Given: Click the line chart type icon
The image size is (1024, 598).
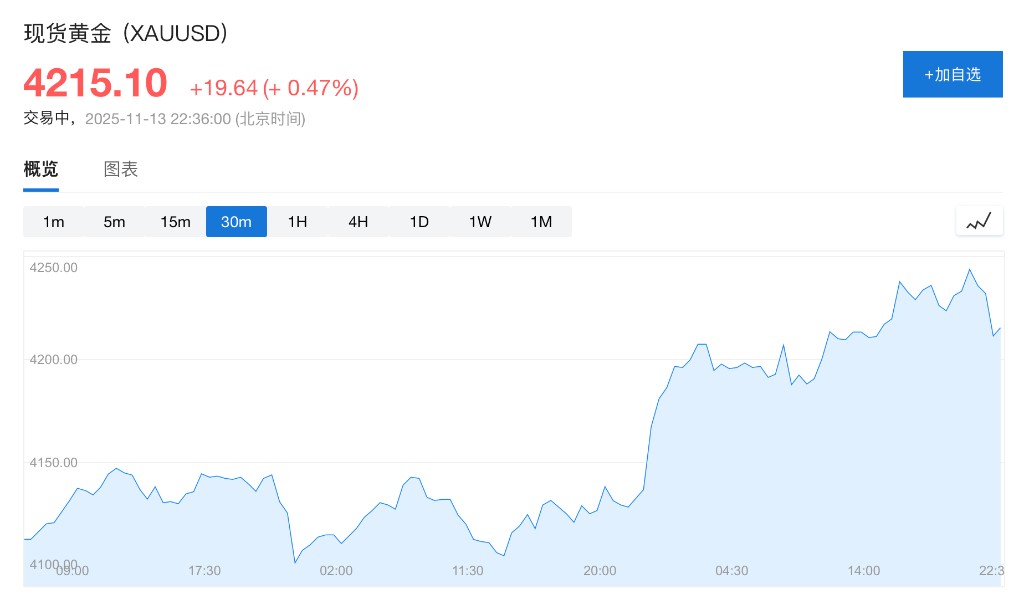Looking at the screenshot, I should click(x=979, y=221).
